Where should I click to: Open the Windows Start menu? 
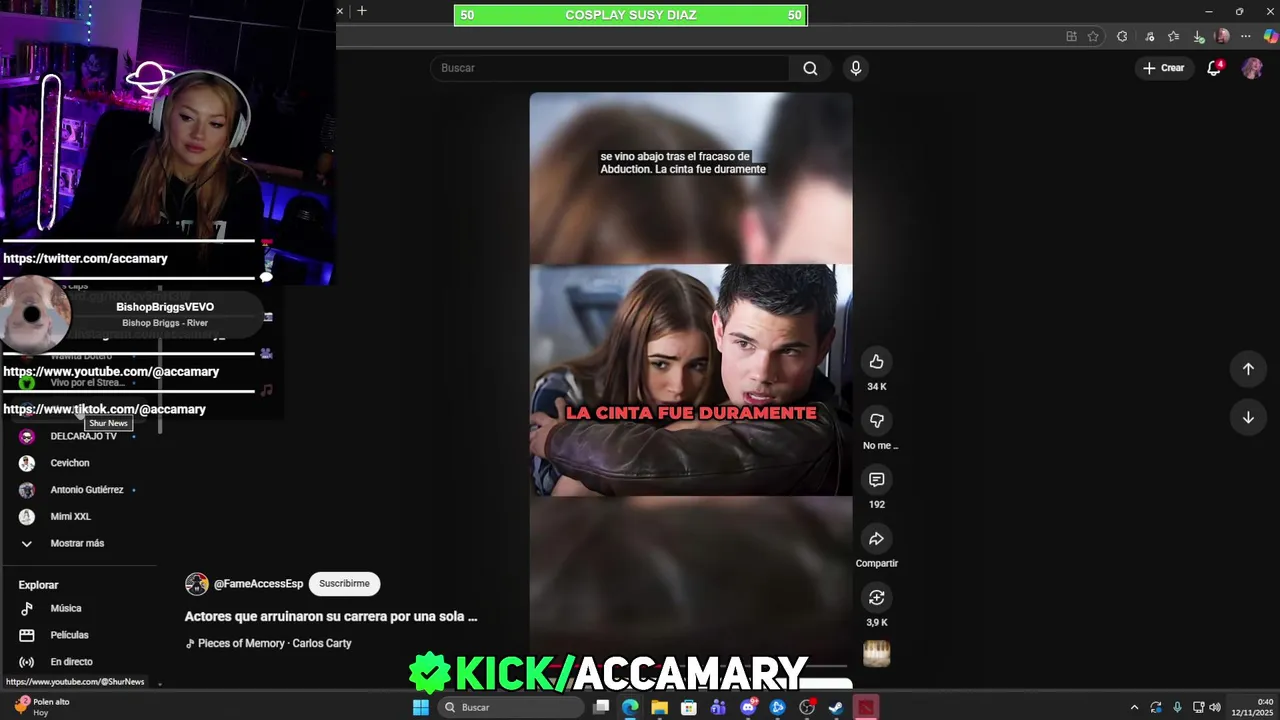421,707
